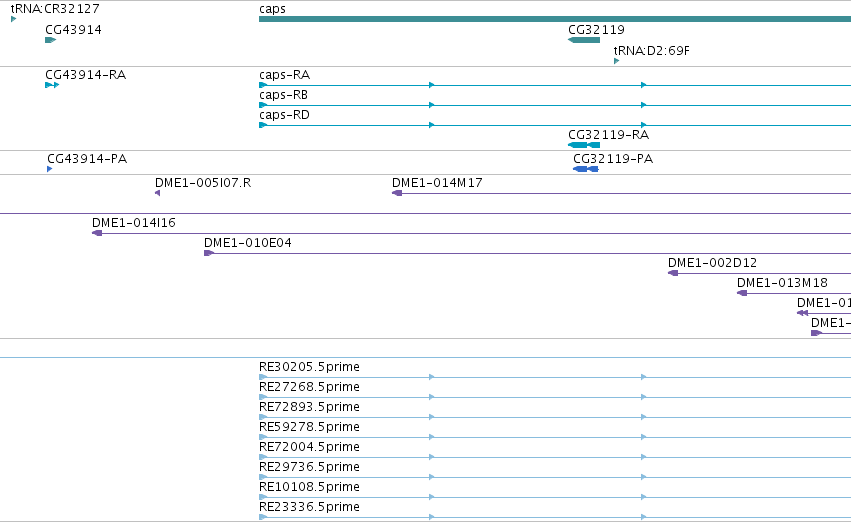Select the caps-RB transcript label
Viewport: 851px width, 522px height.
283,94
